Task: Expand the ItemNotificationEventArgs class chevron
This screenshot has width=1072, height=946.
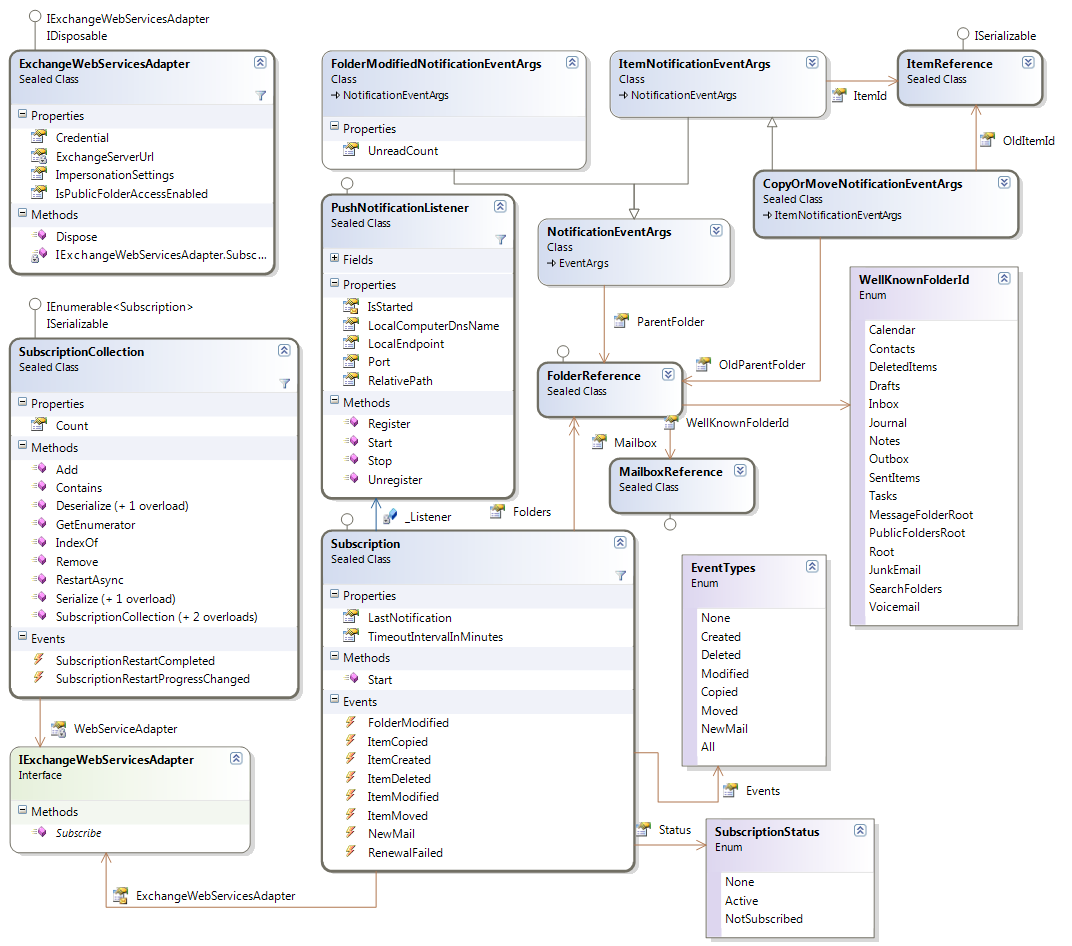Action: click(812, 62)
